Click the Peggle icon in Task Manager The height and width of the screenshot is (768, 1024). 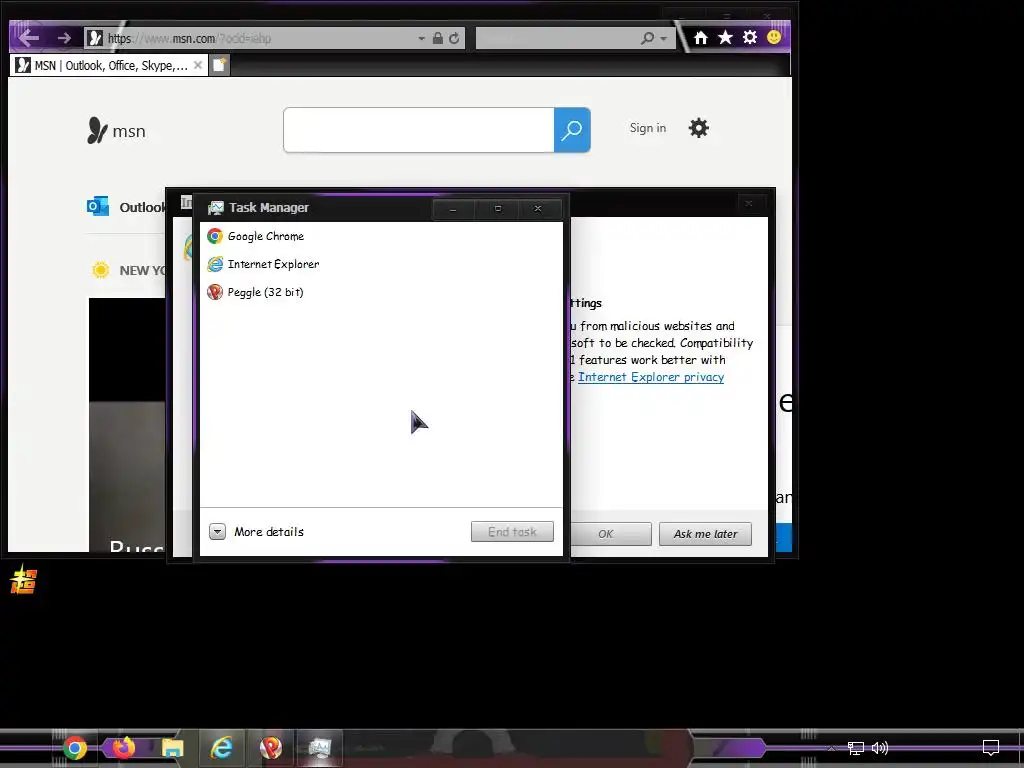click(215, 292)
